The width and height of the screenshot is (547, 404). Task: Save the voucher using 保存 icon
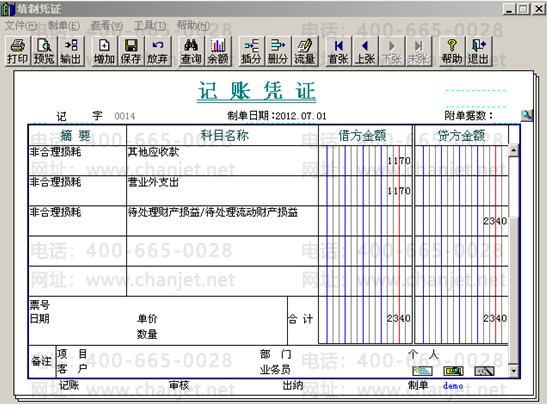(x=131, y=52)
